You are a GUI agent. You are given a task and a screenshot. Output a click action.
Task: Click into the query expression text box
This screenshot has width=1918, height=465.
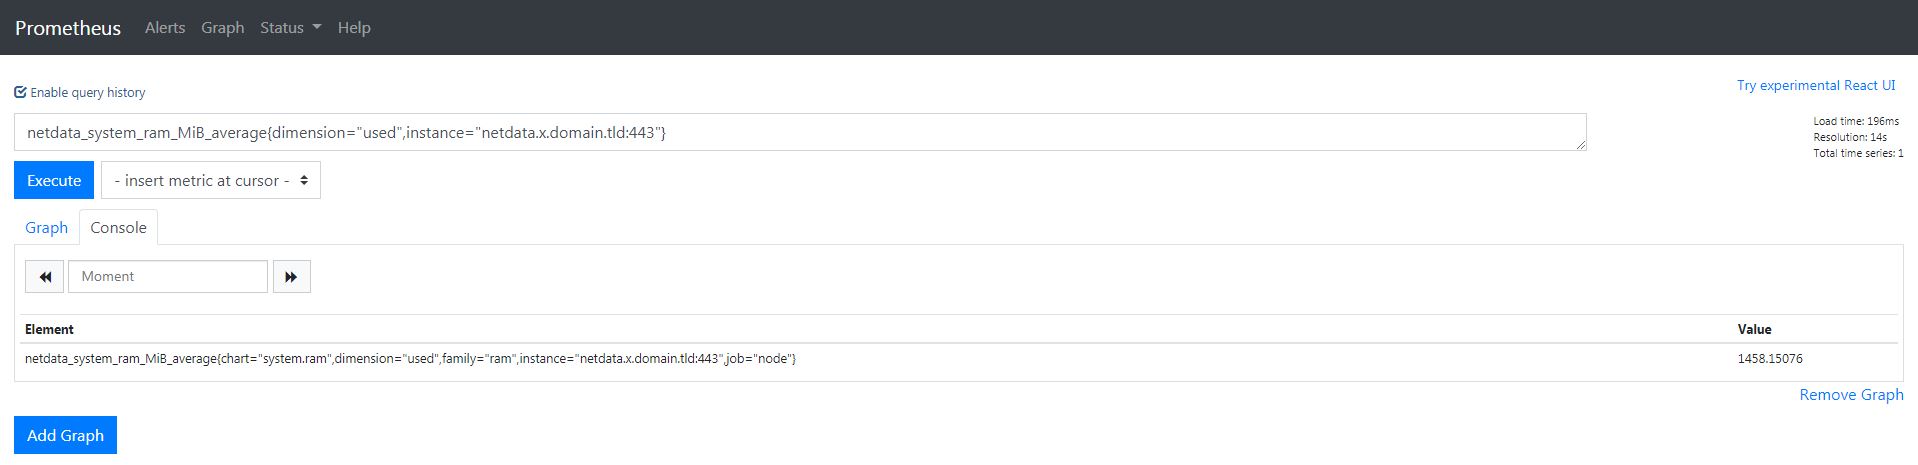pos(800,132)
